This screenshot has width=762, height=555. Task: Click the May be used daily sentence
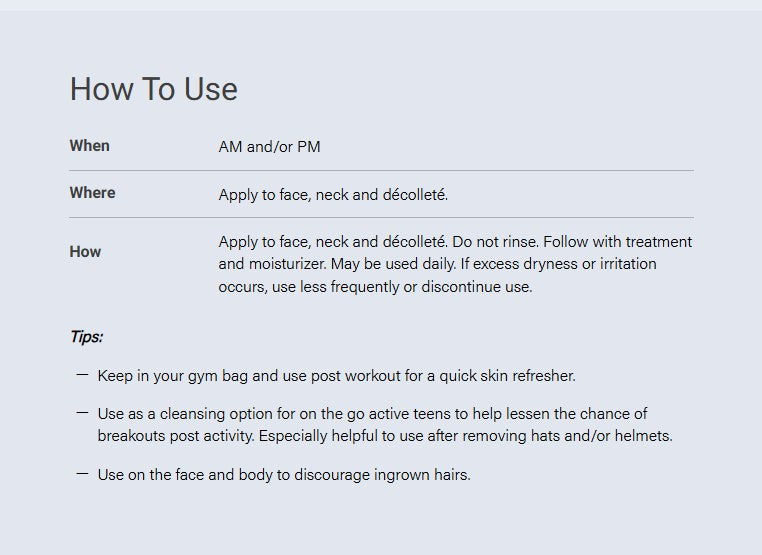(x=394, y=264)
